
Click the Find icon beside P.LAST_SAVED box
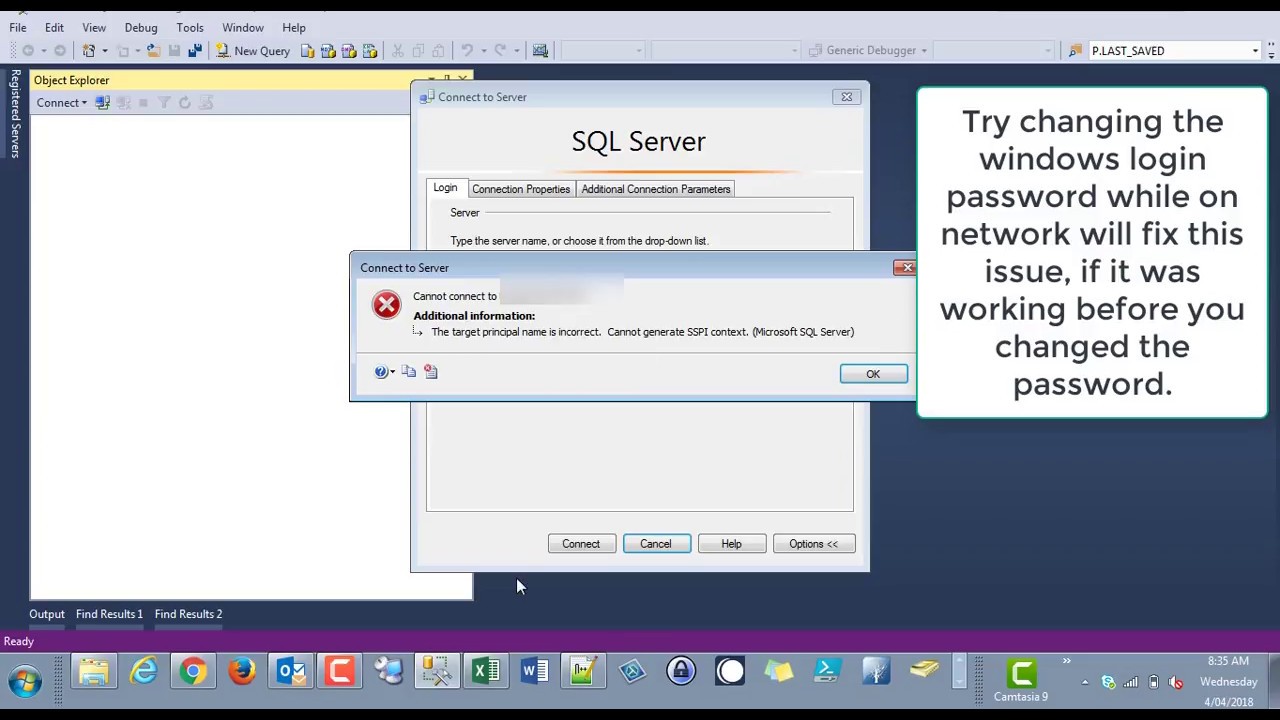1075,51
